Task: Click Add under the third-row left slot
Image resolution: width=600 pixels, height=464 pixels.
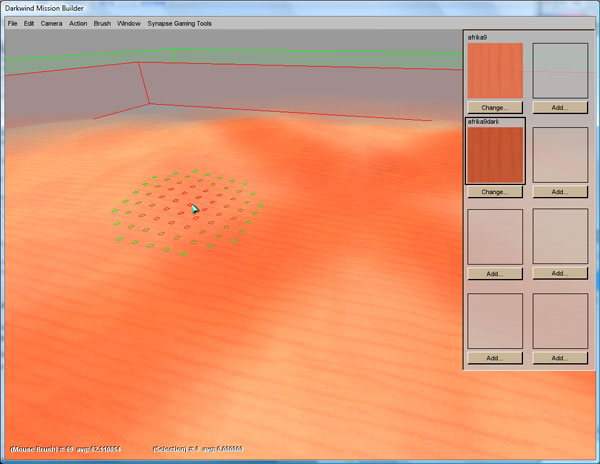Action: (x=495, y=273)
